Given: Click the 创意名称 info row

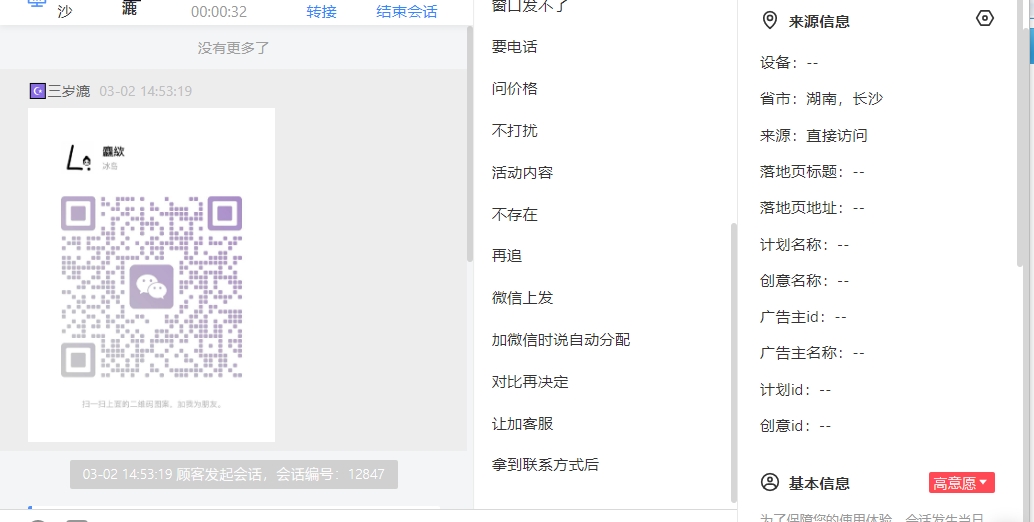Looking at the screenshot, I should pyautogui.click(x=804, y=281).
